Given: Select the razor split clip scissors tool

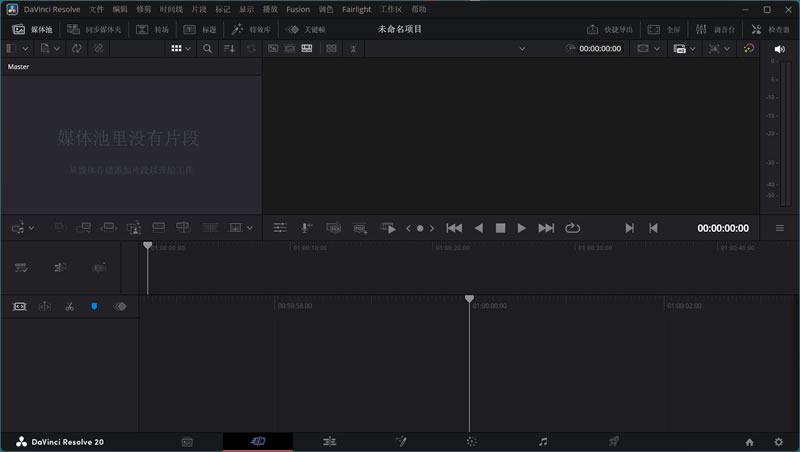Looking at the screenshot, I should [69, 307].
